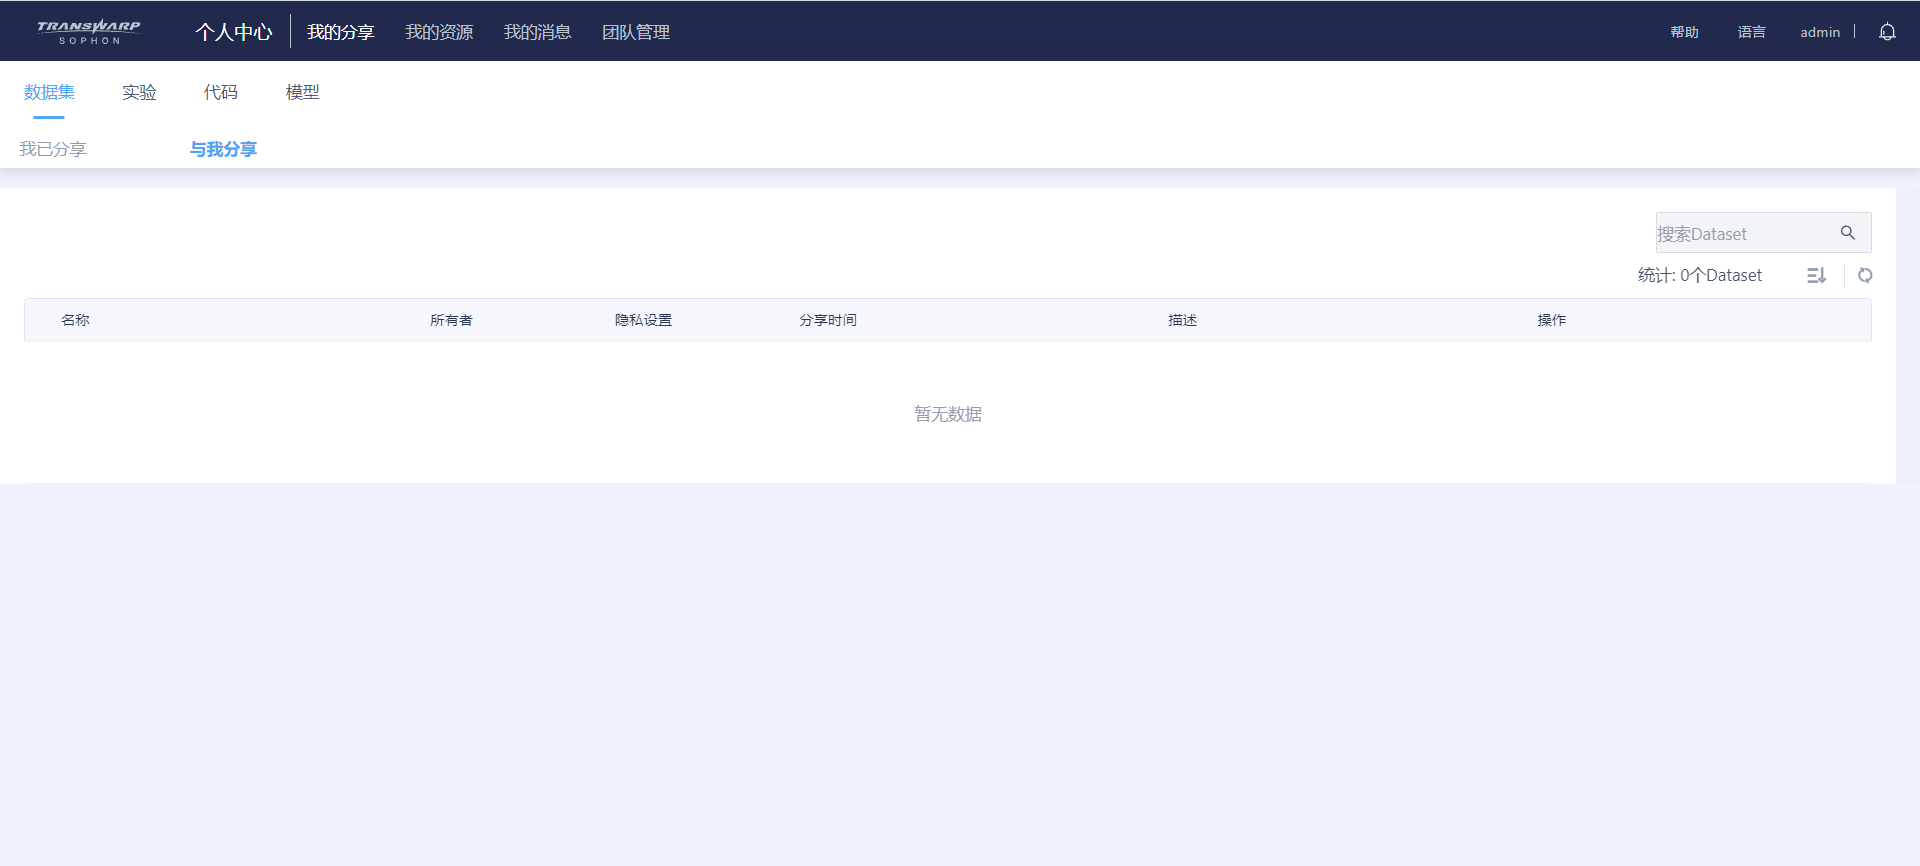Switch to the 模型 tab
Viewport: 1920px width, 866px height.
[x=303, y=92]
